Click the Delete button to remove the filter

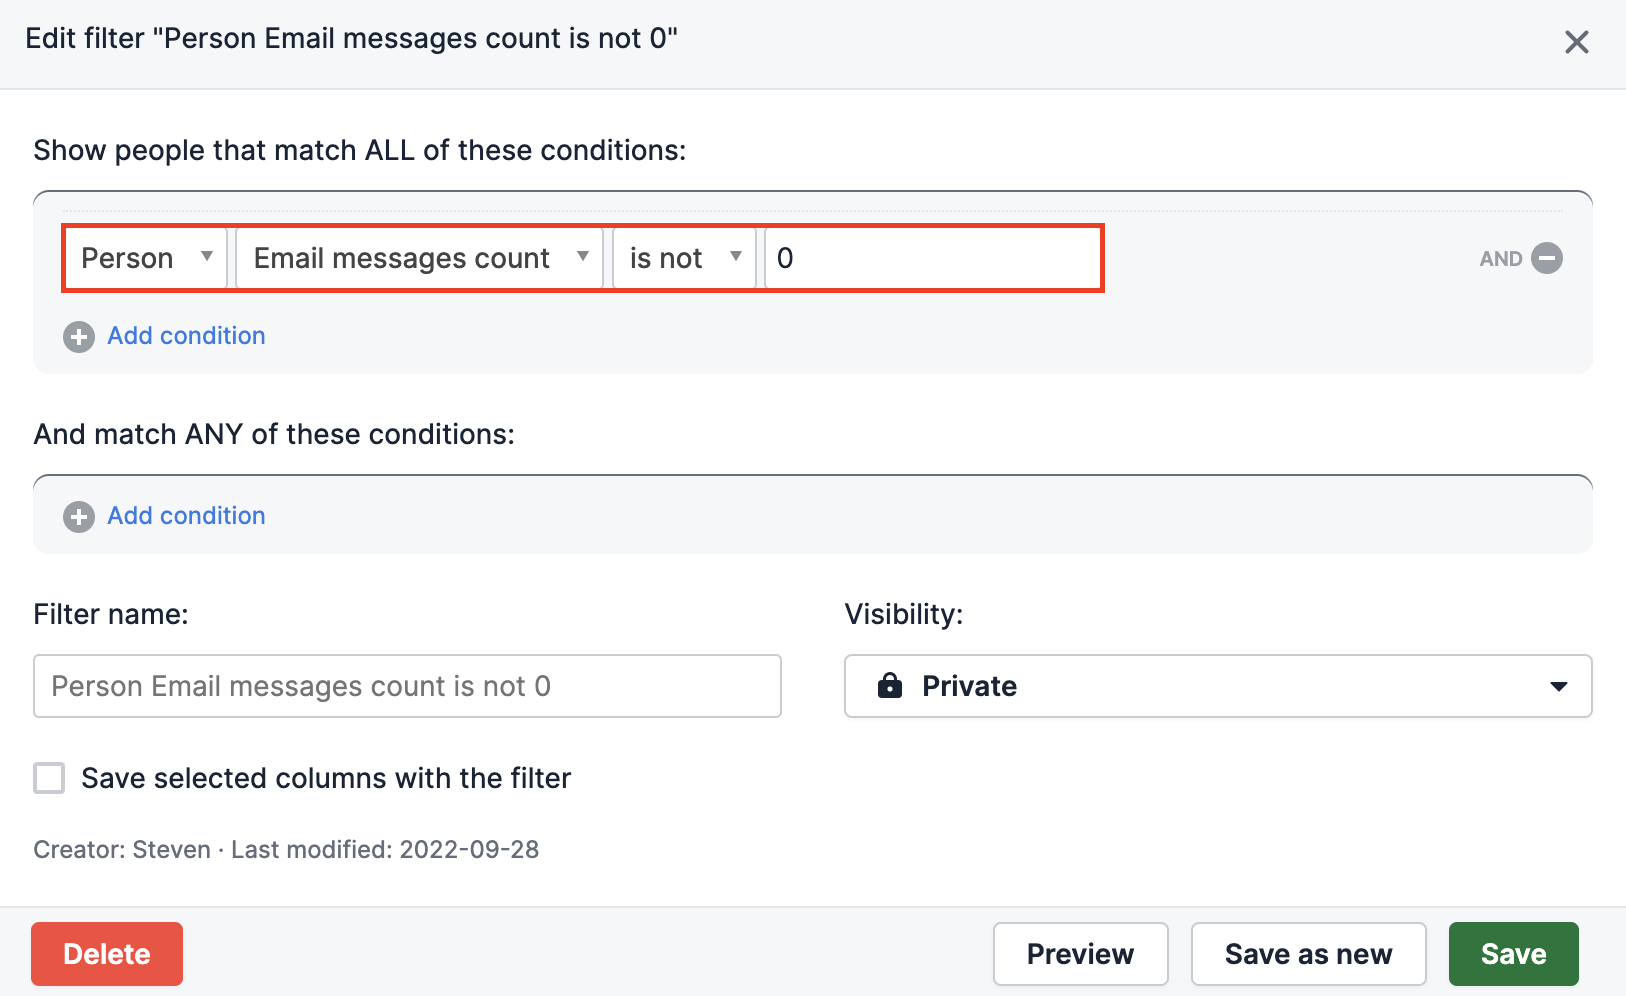pos(106,953)
